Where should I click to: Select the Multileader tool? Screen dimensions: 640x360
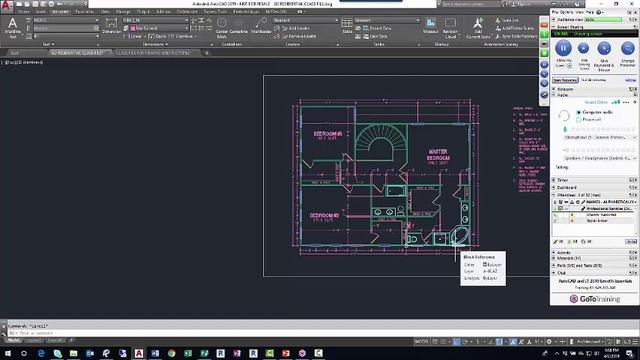tap(261, 26)
